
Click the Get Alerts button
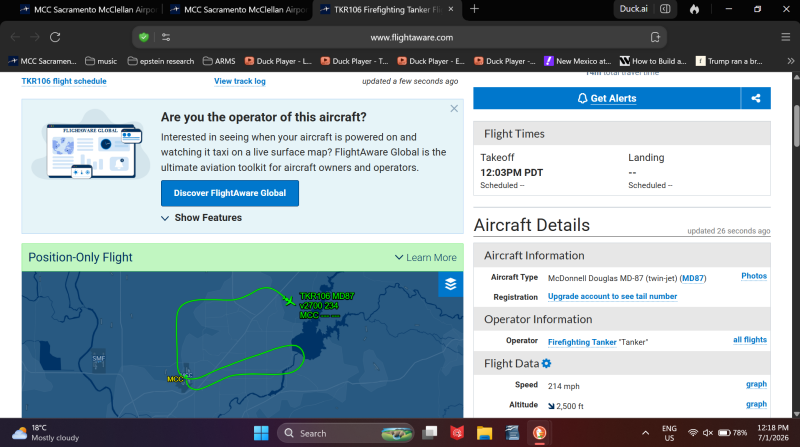(x=607, y=98)
